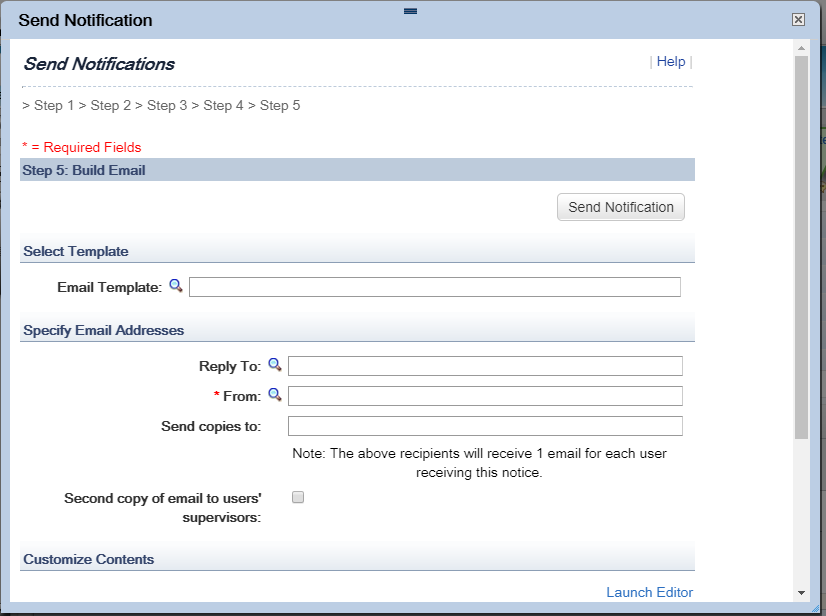Viewport: 826px width, 616px height.
Task: Click the dialog drag handle icon at top
Action: [410, 11]
